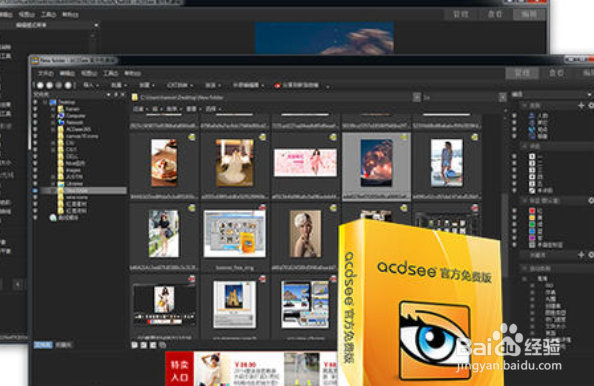
Task: Open the View menu in the front window
Action: 89,73
